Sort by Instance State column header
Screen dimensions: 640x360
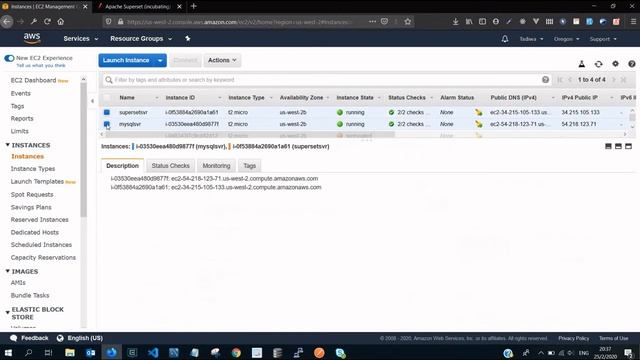coord(355,98)
